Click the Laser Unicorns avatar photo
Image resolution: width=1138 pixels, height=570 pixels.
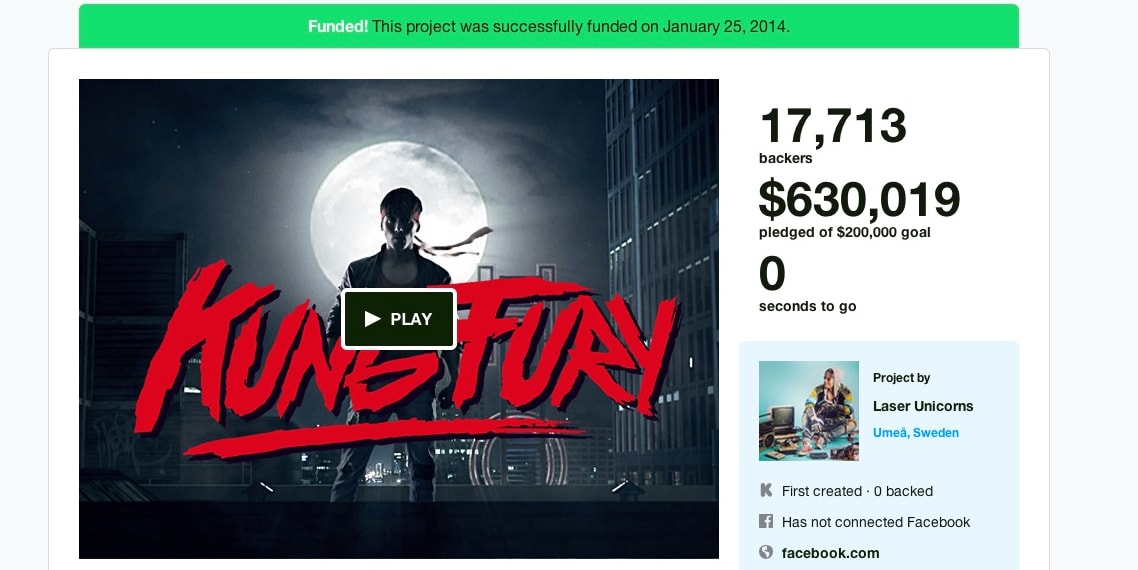808,411
